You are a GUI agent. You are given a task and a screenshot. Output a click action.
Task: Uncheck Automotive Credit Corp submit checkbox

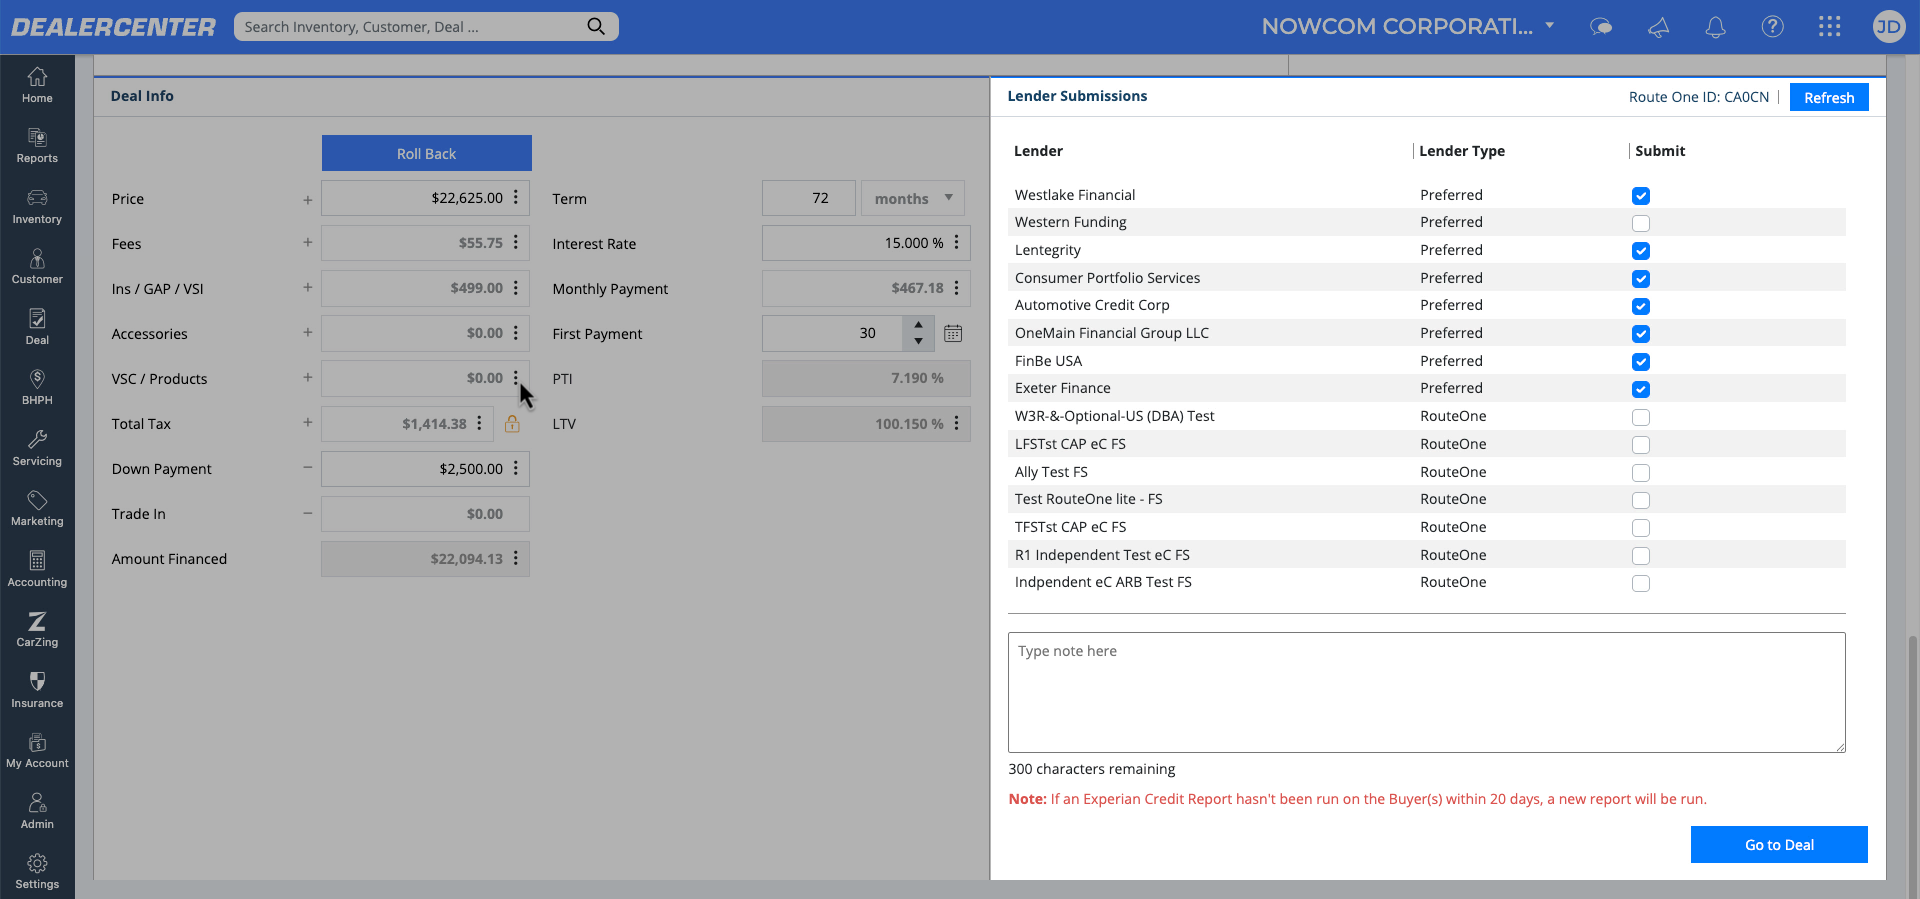1641,306
